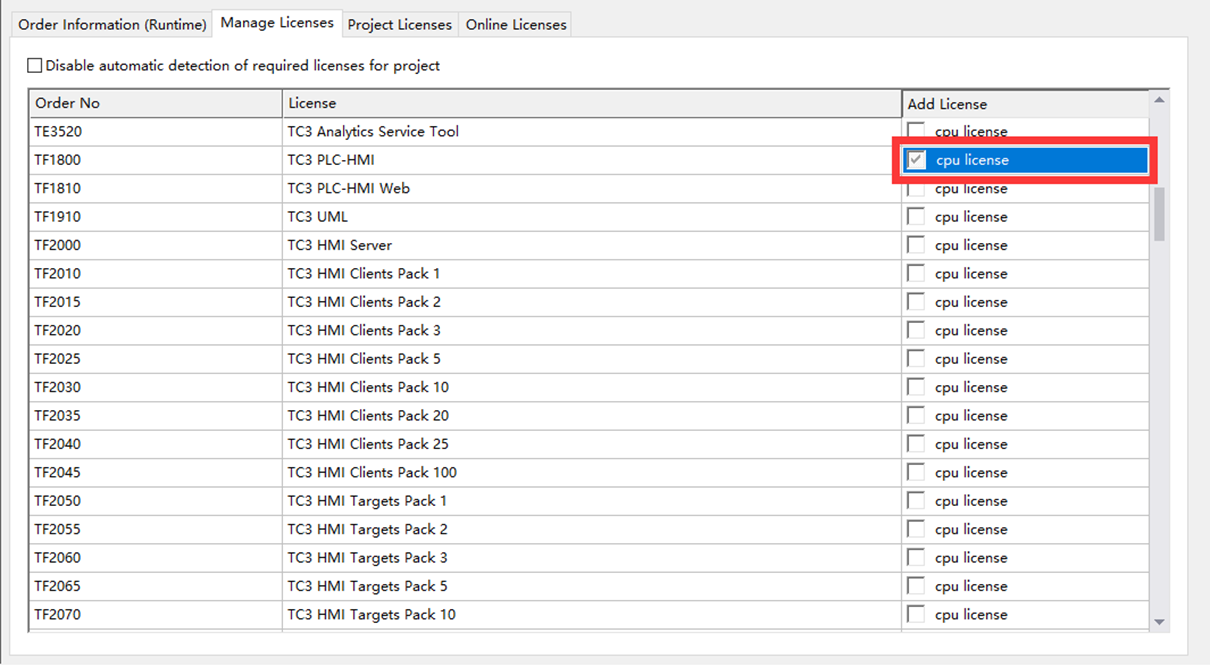Click the TC3 PLC-HMI license name
1210x666 pixels.
331,160
